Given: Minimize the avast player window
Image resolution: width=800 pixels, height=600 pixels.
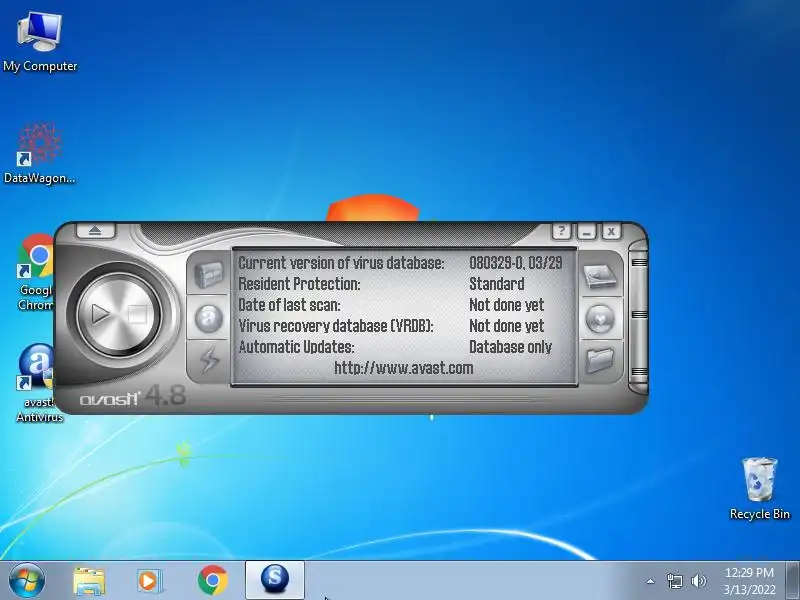Looking at the screenshot, I should pyautogui.click(x=587, y=232).
